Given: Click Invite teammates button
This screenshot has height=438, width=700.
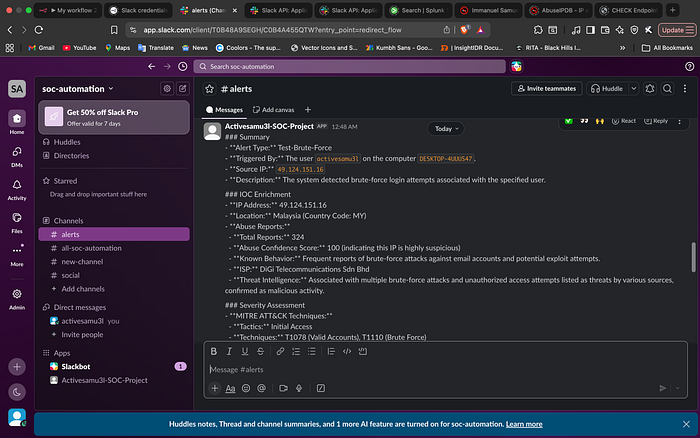Looking at the screenshot, I should 546,88.
